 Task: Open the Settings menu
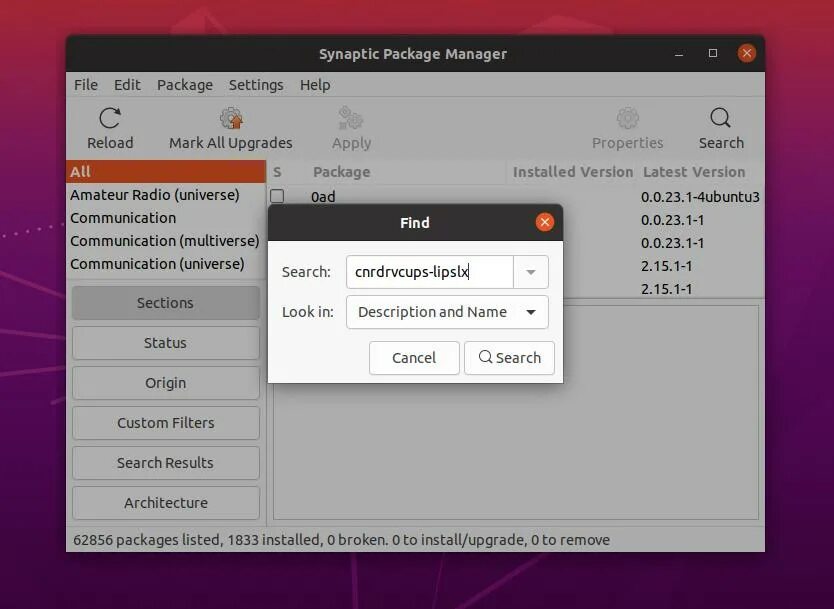(x=256, y=85)
